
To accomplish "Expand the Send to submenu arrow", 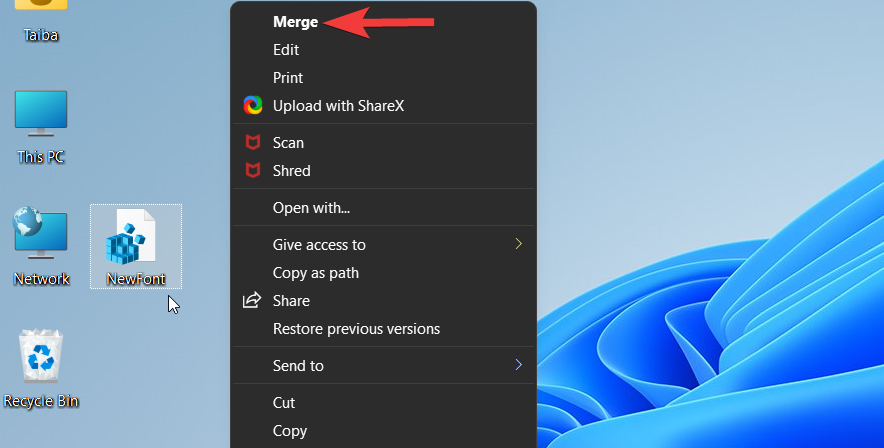I will coord(518,365).
